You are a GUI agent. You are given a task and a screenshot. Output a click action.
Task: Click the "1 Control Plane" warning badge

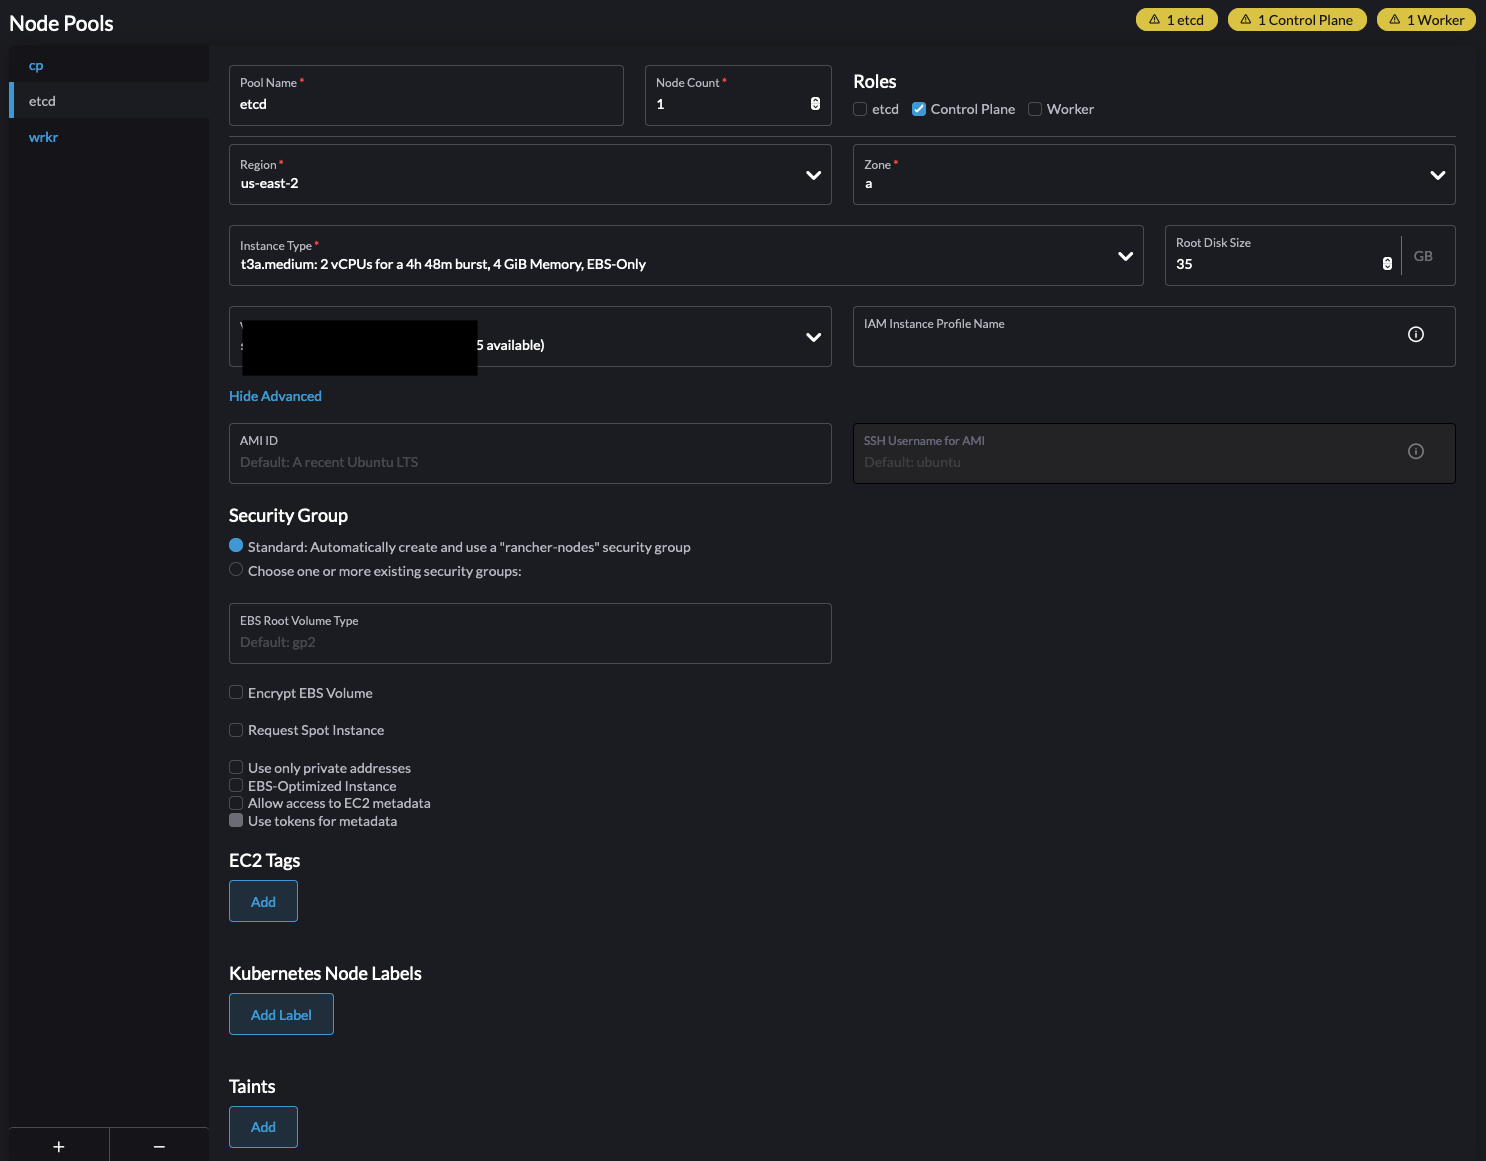(x=1297, y=19)
